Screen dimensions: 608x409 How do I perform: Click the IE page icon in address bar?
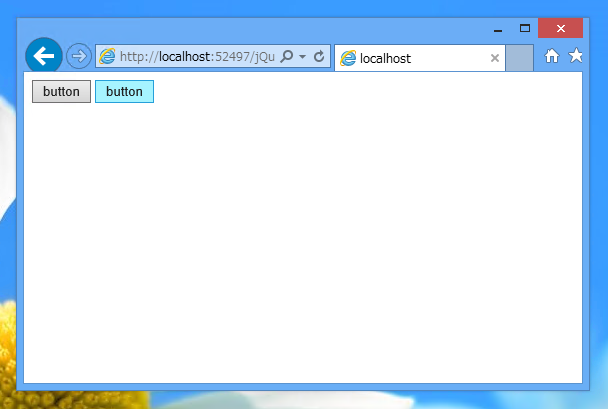point(107,57)
